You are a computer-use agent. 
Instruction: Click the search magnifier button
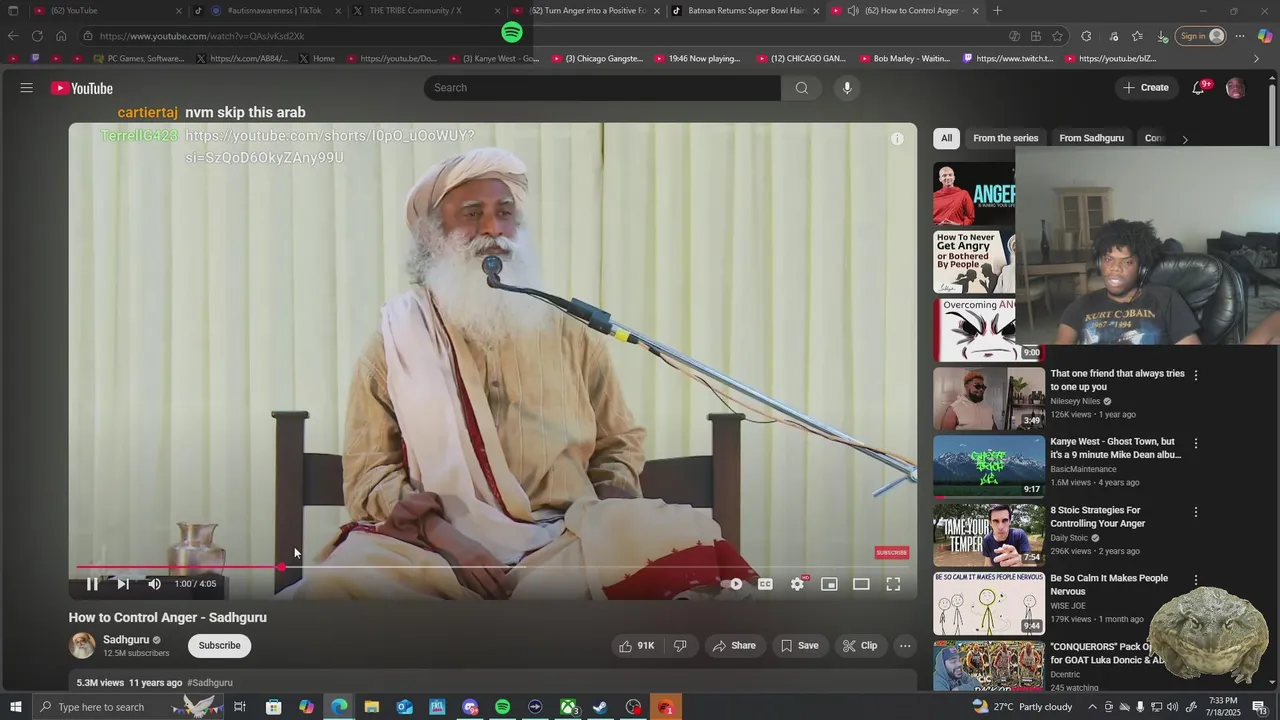click(802, 88)
